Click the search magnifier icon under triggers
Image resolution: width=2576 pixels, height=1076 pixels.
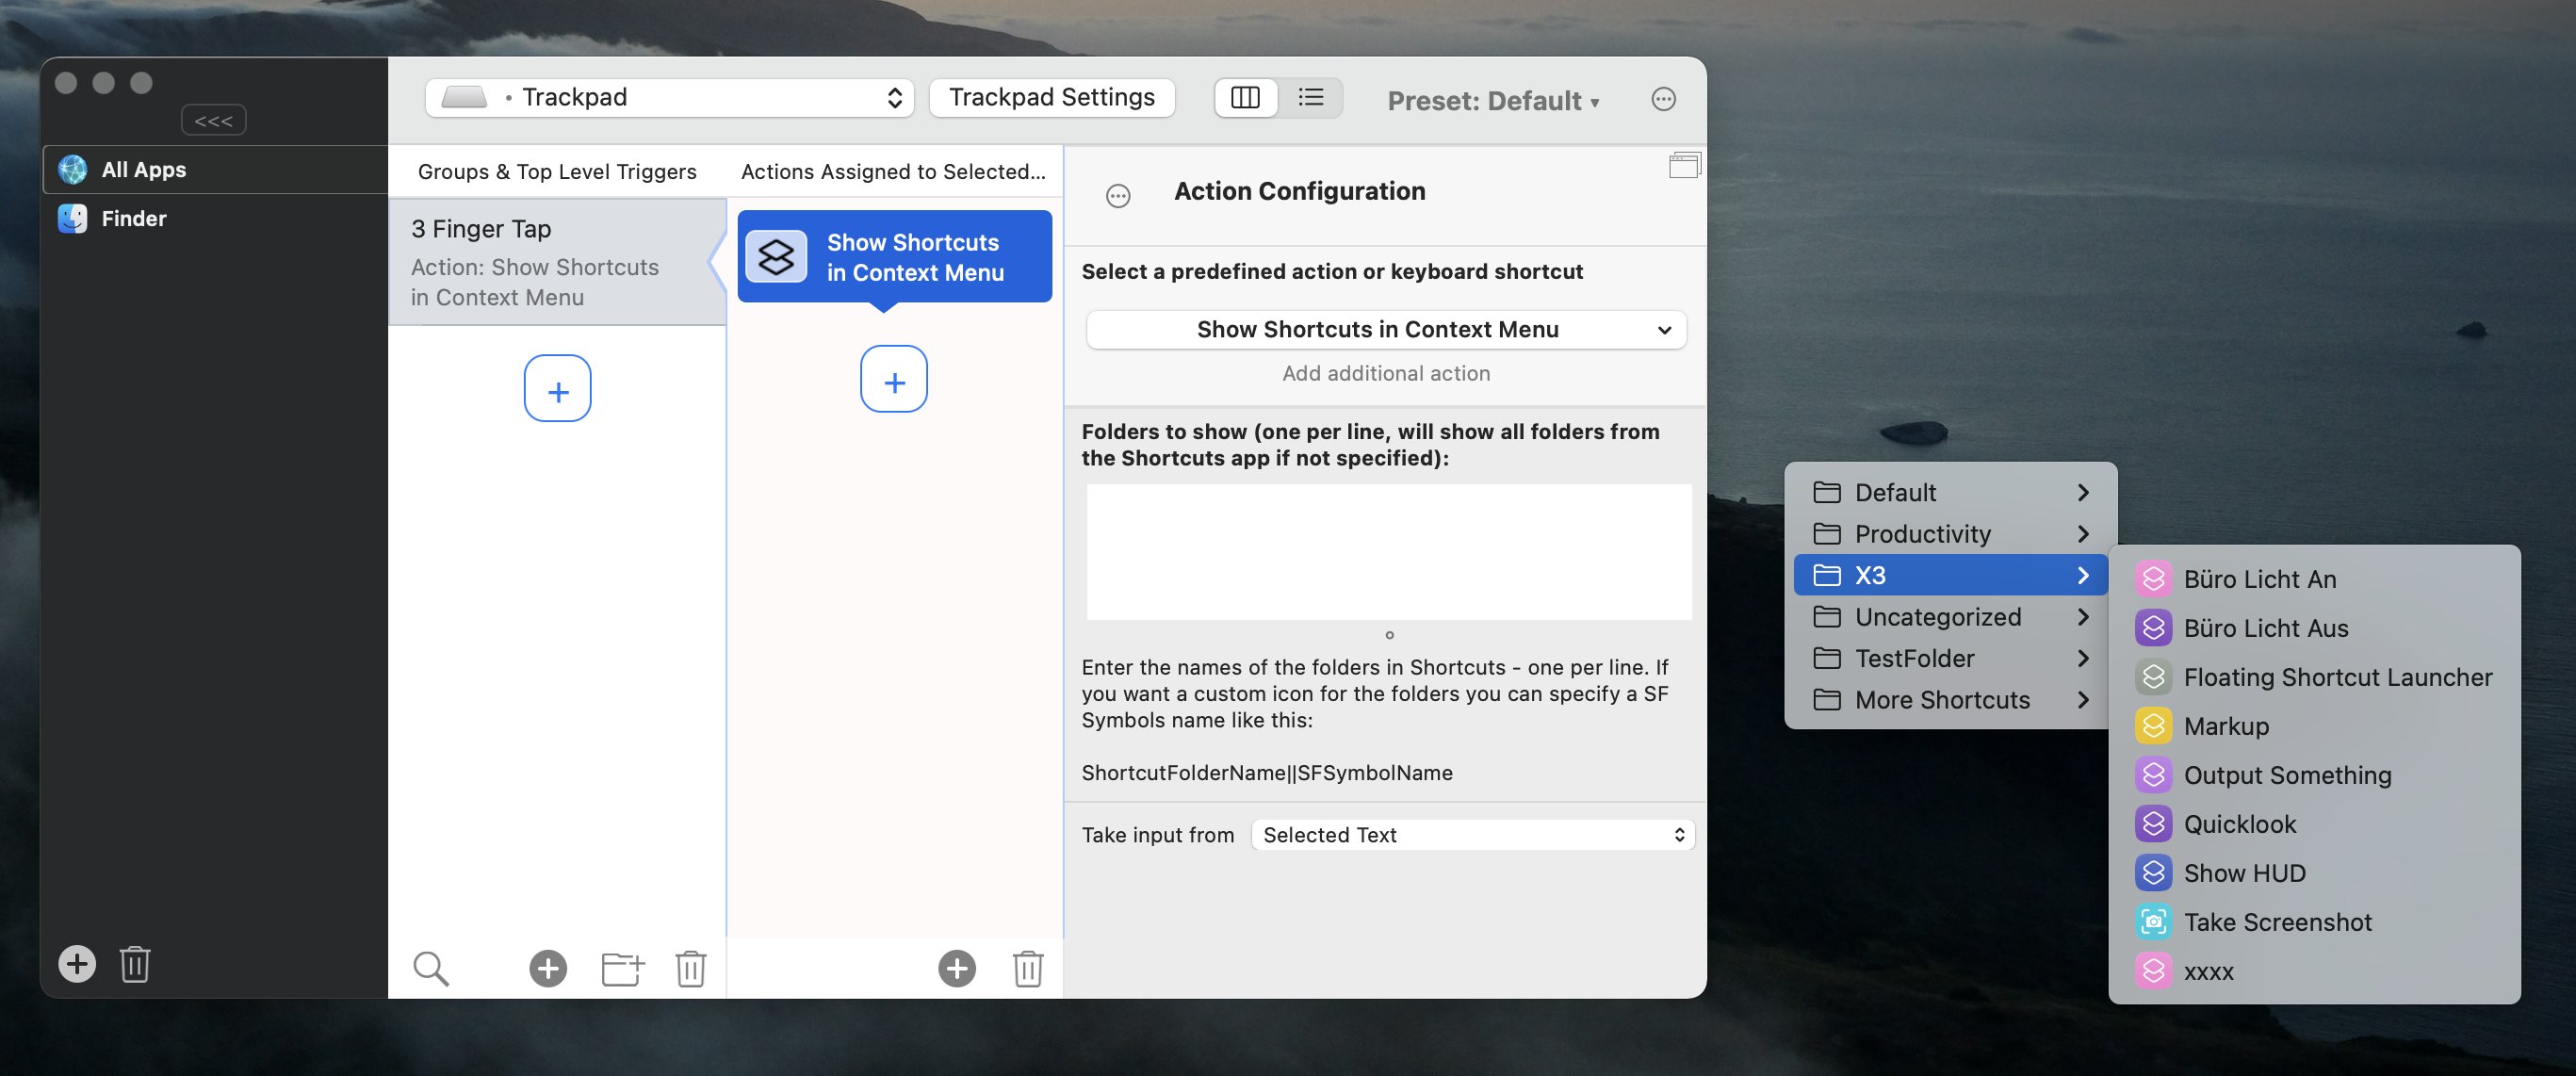click(431, 968)
